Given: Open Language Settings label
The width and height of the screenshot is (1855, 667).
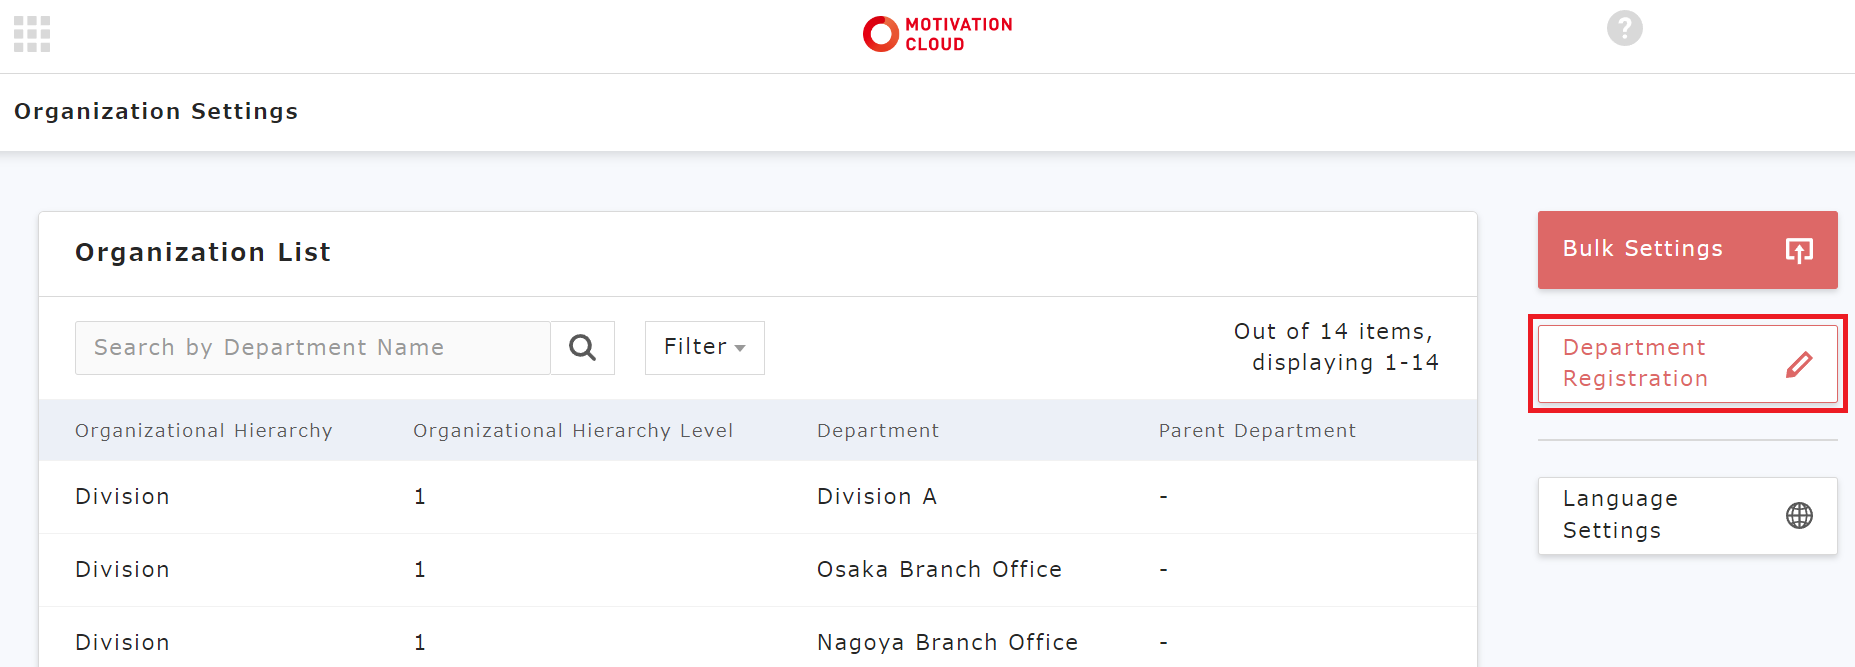Looking at the screenshot, I should pyautogui.click(x=1620, y=514).
